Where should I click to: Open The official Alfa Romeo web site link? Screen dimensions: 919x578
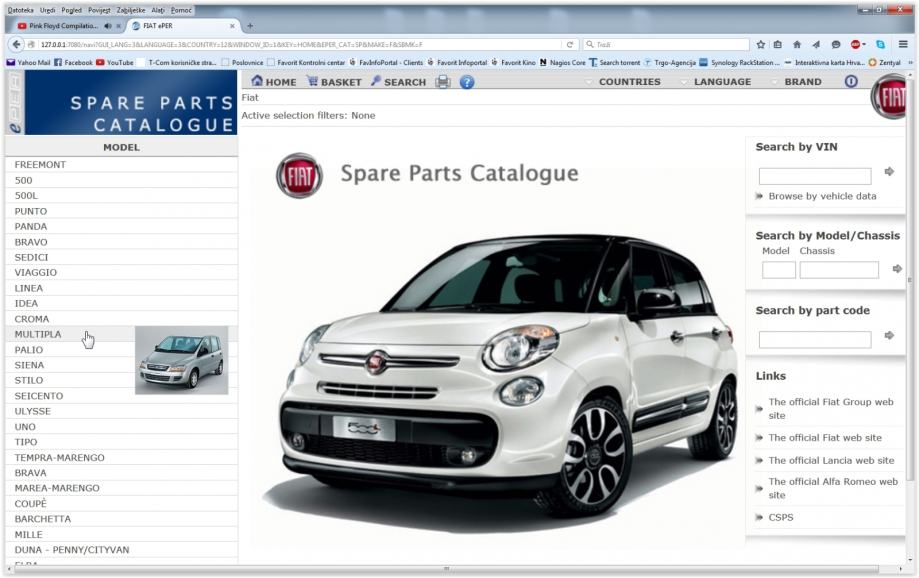click(833, 488)
